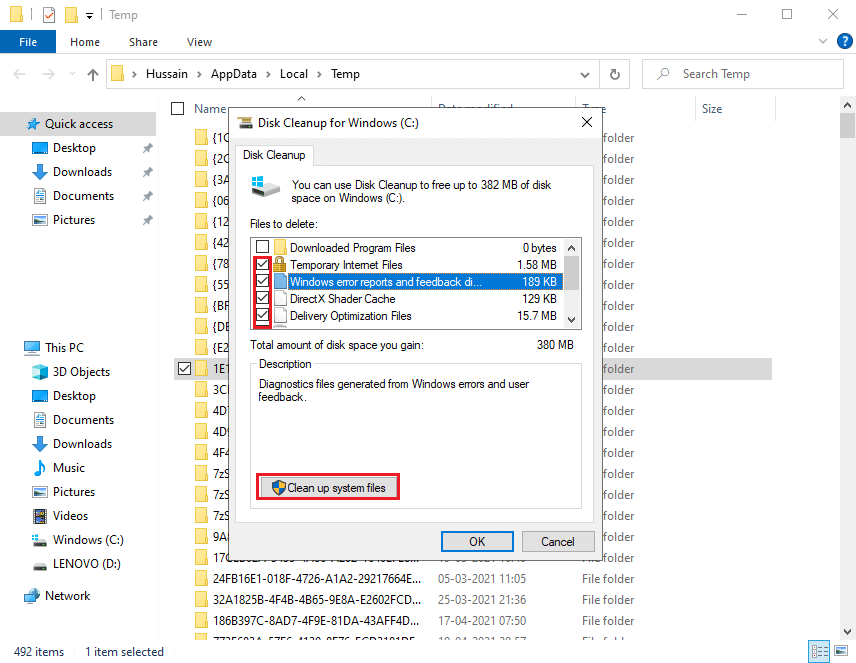Viewport: 856px width, 663px height.
Task: Expand the address bar history dropdown
Action: click(585, 74)
